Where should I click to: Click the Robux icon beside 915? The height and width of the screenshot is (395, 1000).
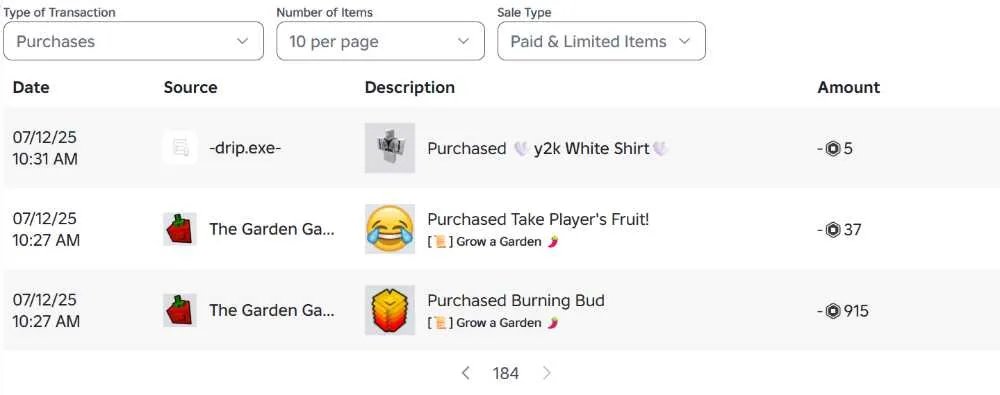832,311
